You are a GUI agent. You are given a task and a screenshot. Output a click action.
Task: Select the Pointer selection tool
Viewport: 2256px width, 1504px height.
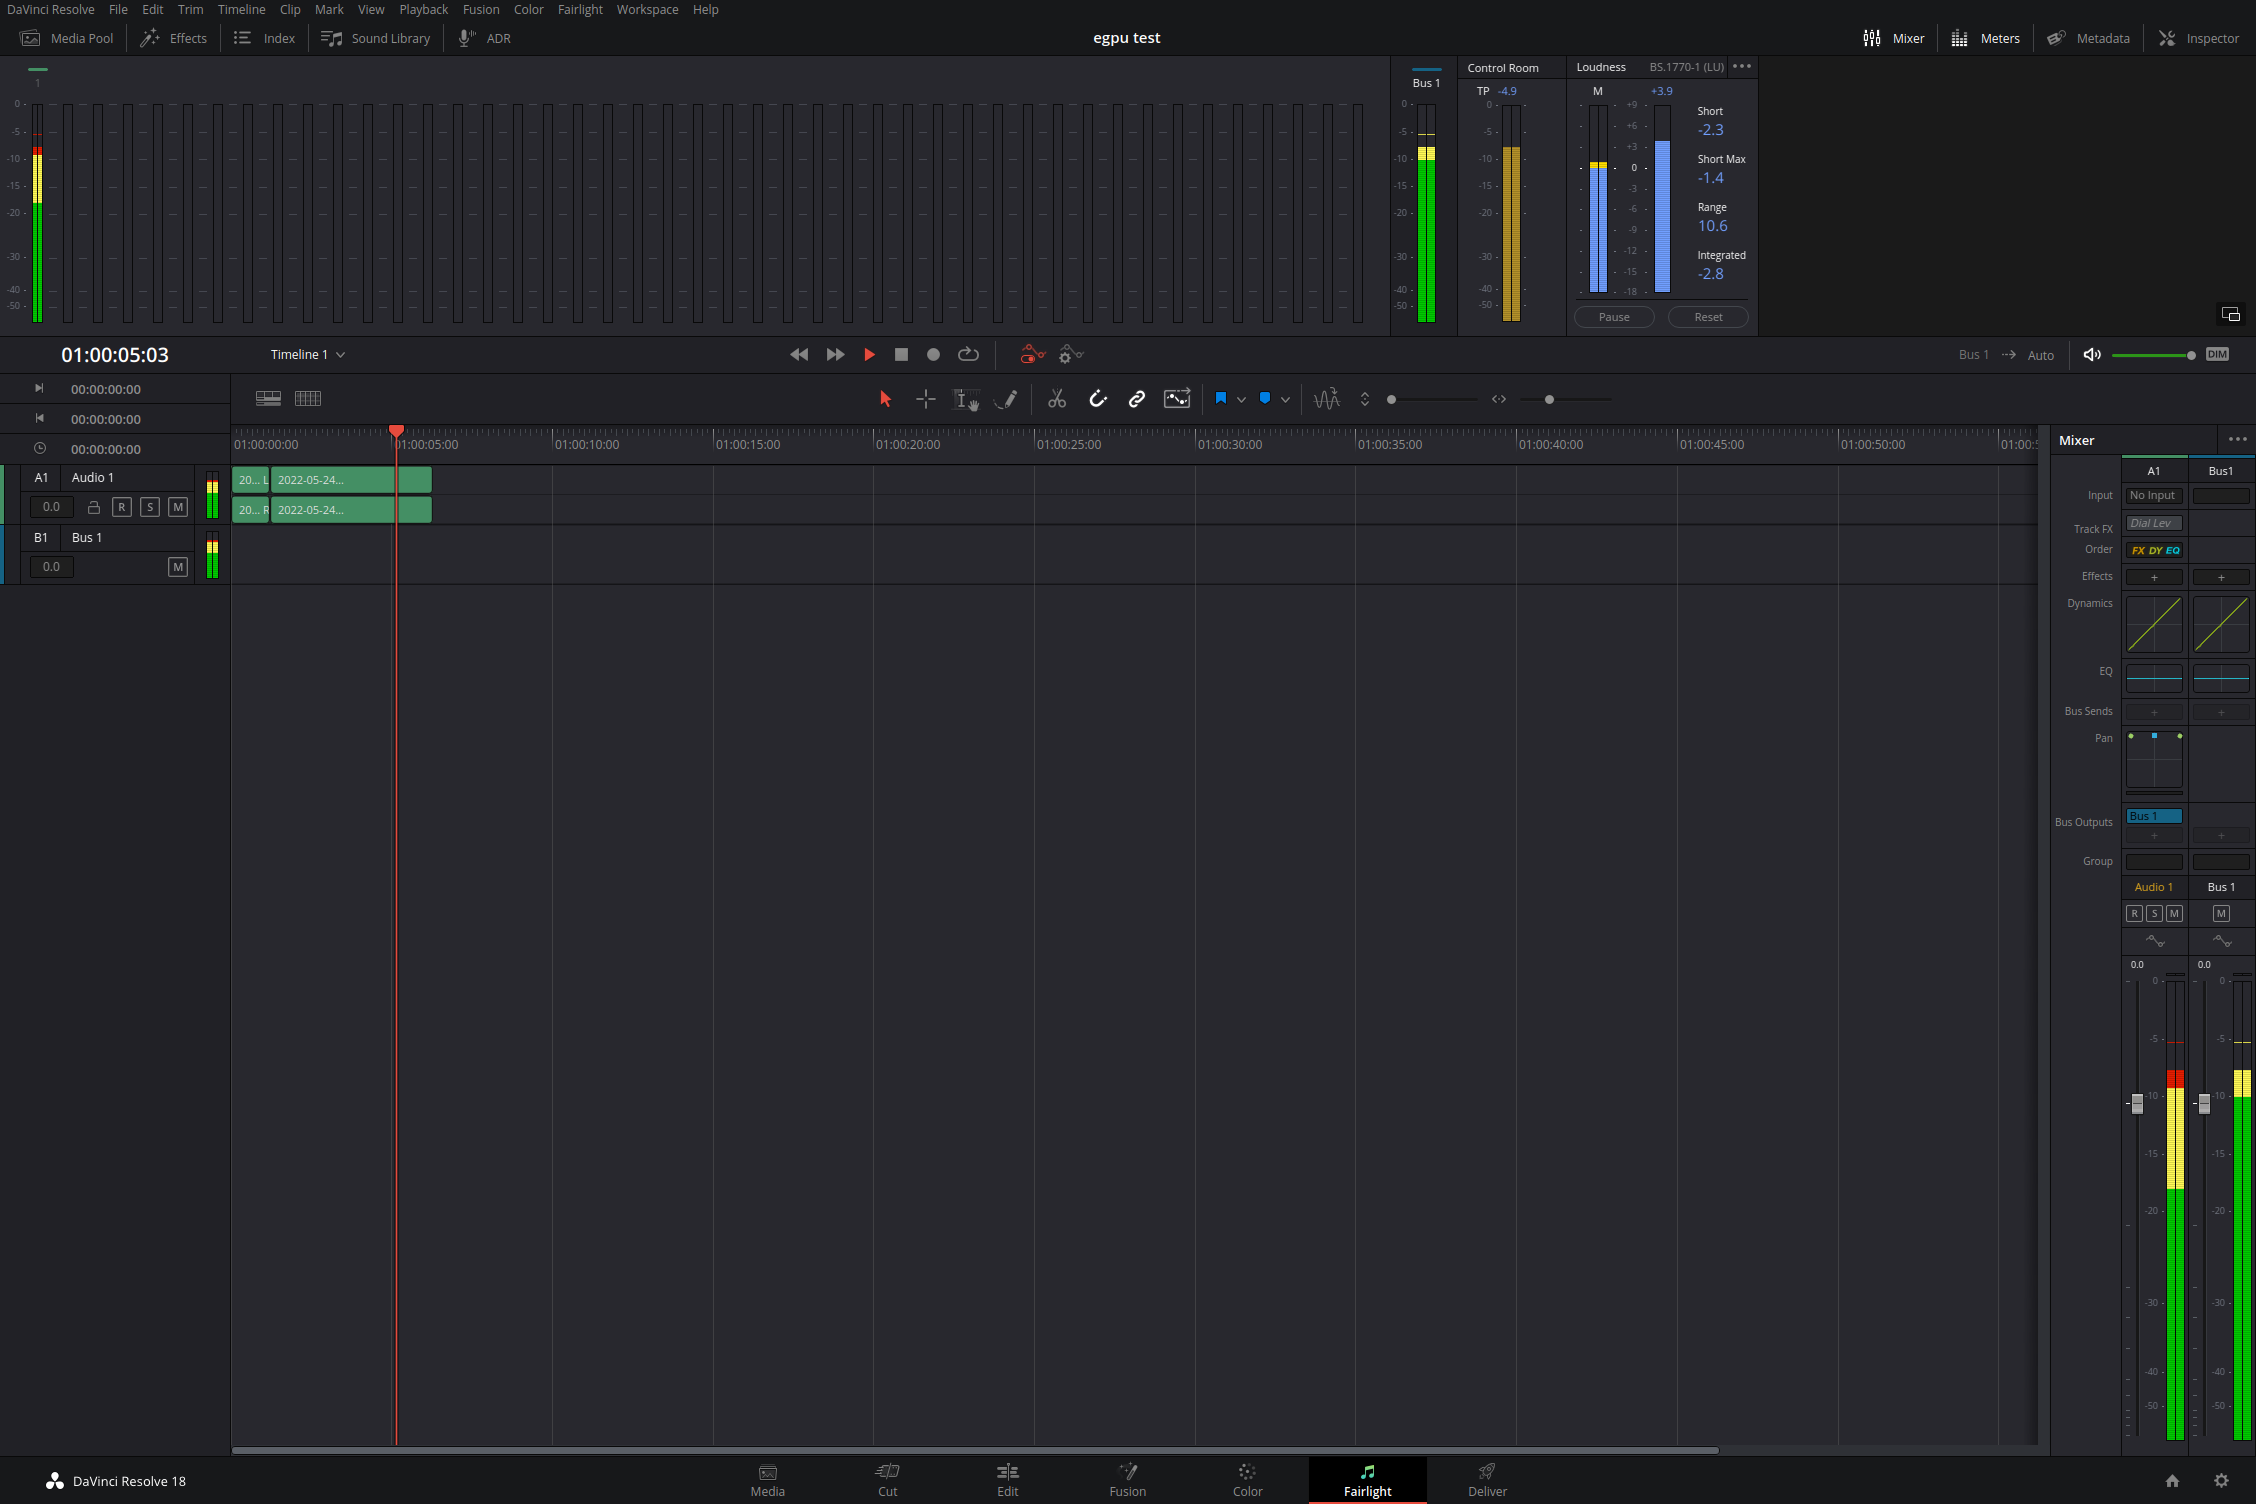point(885,399)
